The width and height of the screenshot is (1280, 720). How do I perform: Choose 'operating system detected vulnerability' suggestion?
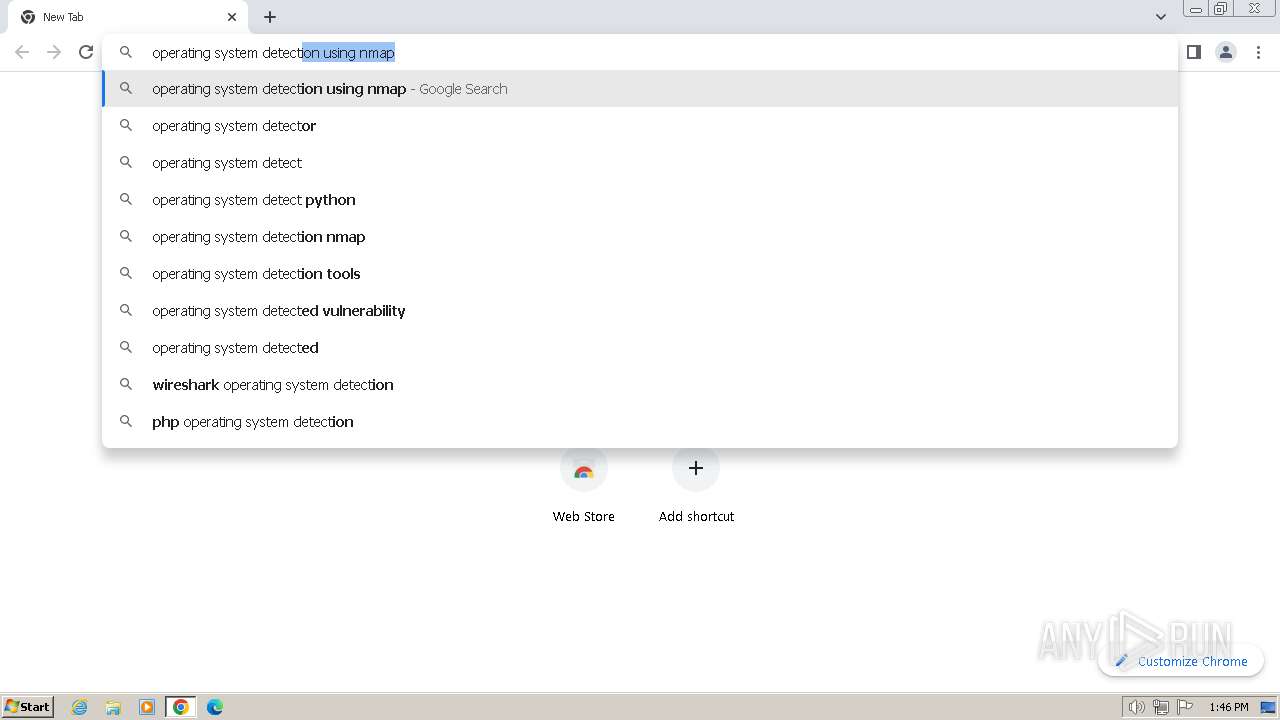(x=640, y=311)
